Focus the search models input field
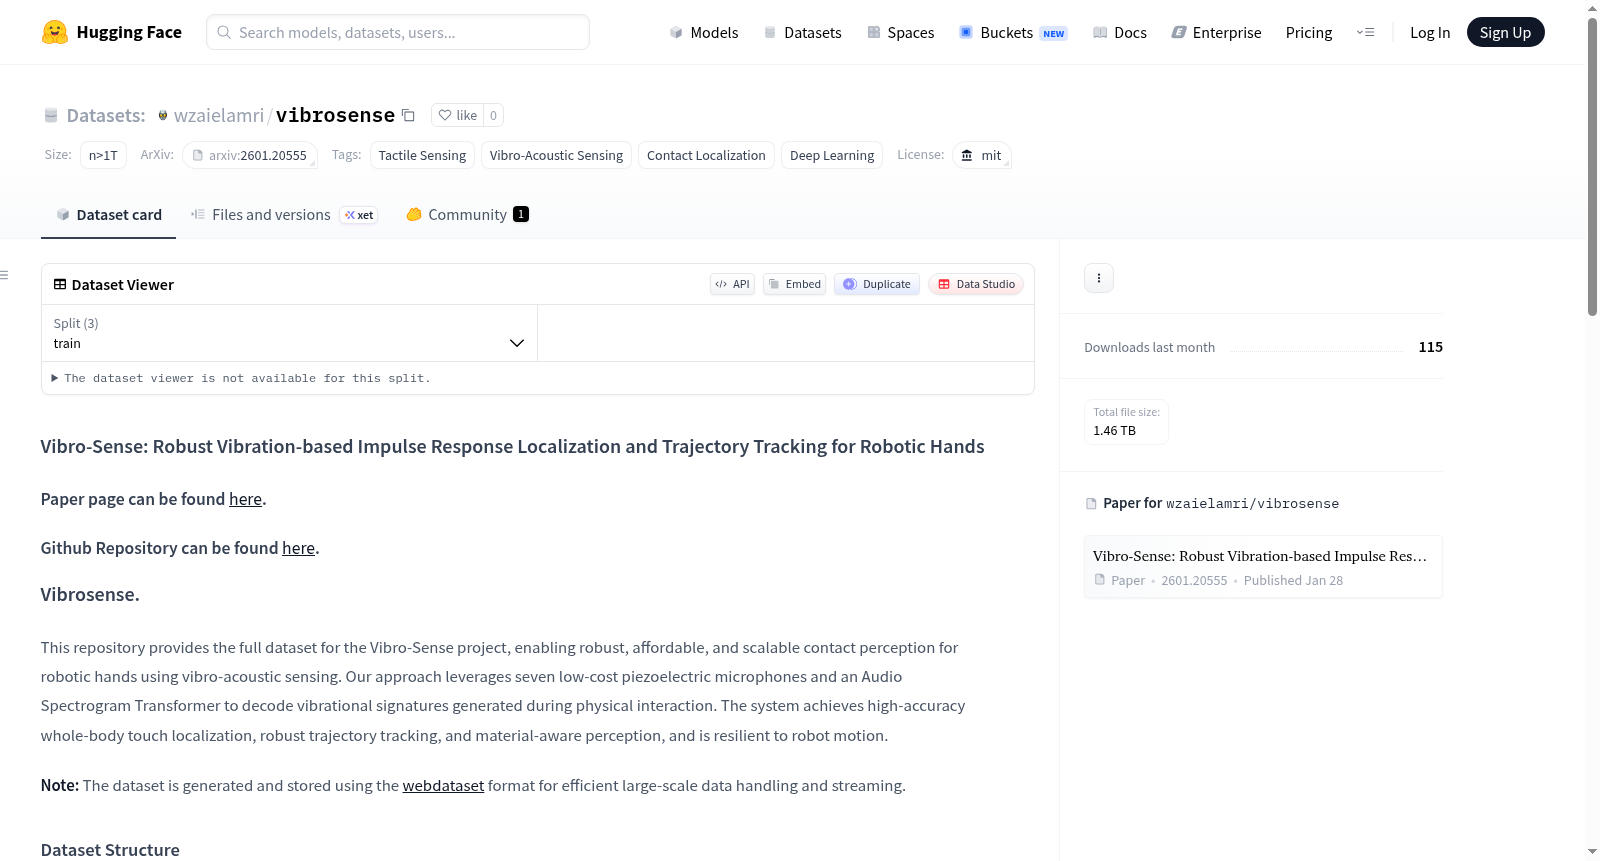 click(x=398, y=32)
